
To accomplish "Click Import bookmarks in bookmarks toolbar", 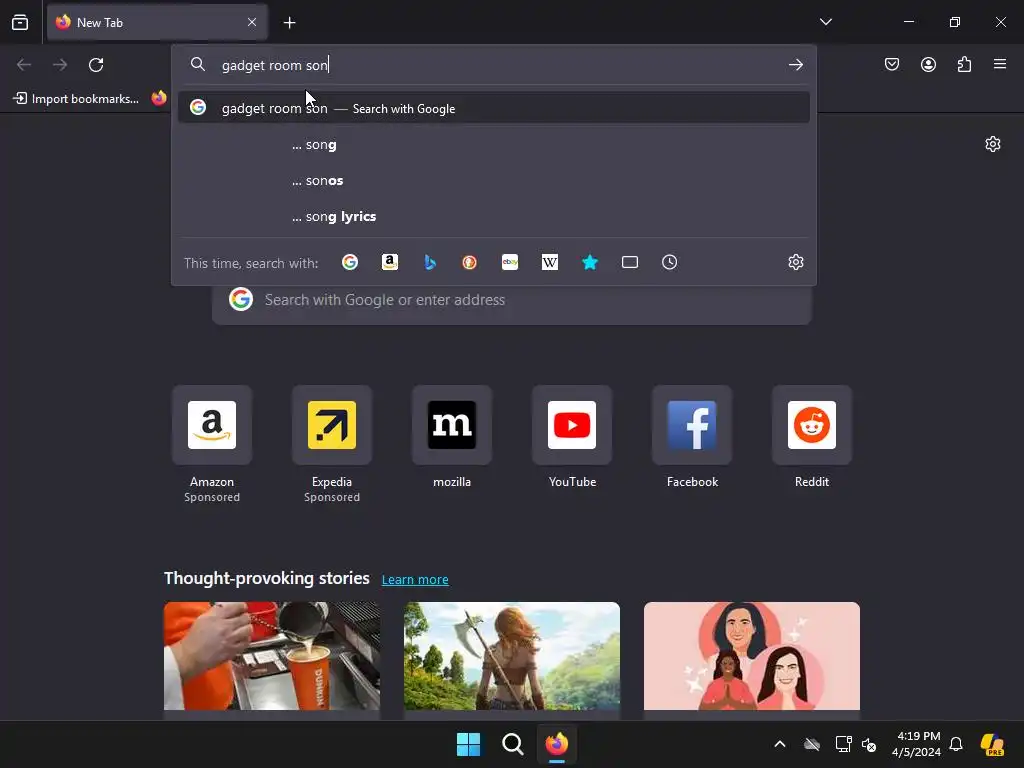I will point(76,99).
